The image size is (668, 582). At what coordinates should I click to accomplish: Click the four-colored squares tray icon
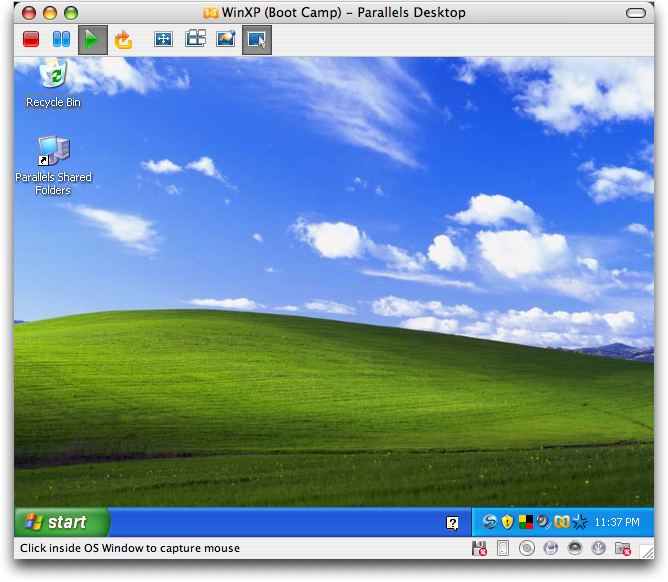coord(526,522)
